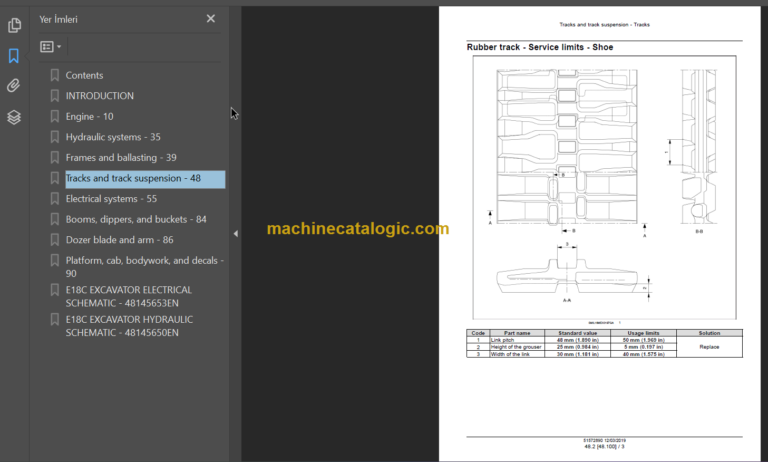The width and height of the screenshot is (768, 462).
Task: Jump to Dozer blade and arm - 86
Action: 119,240
